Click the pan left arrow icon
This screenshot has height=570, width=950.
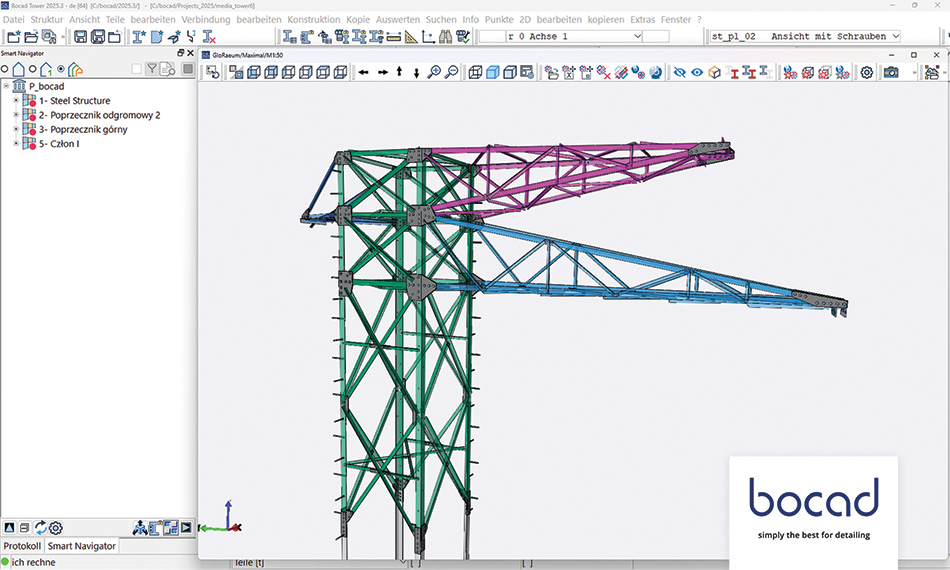[x=364, y=72]
